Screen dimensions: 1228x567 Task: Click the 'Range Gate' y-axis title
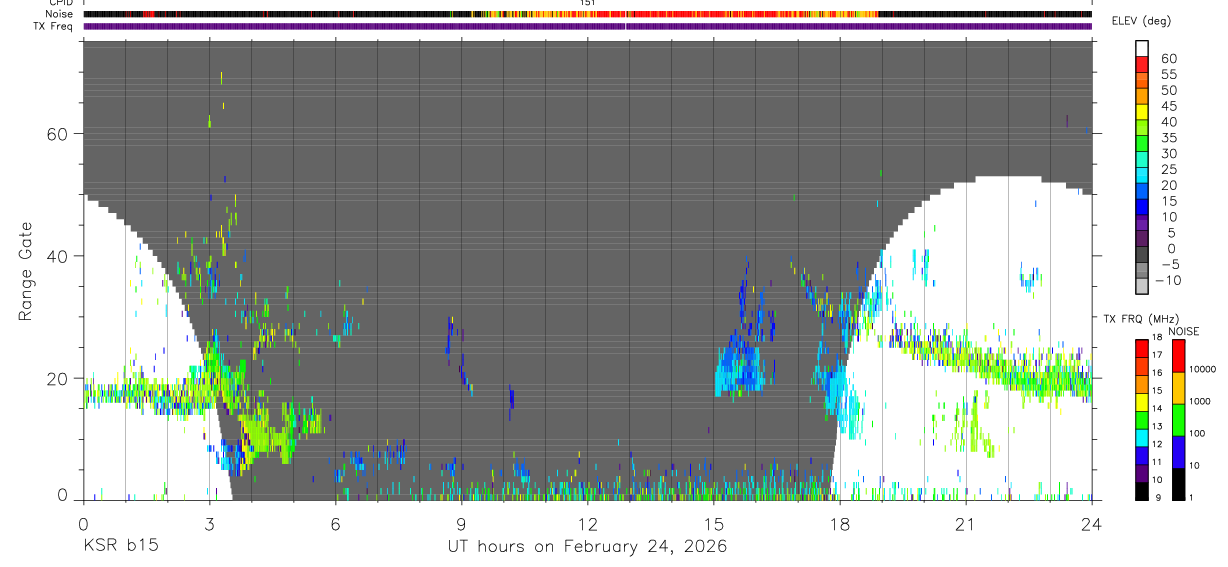pyautogui.click(x=26, y=270)
